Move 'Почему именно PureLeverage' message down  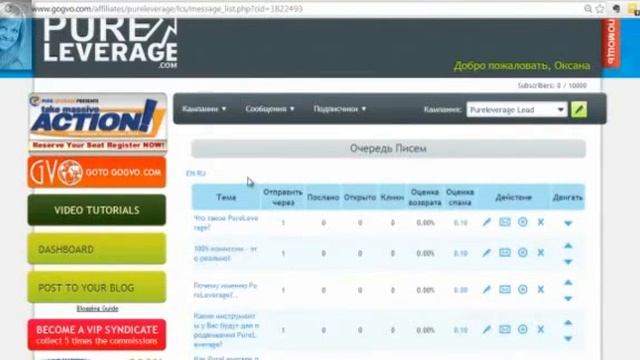click(x=568, y=298)
